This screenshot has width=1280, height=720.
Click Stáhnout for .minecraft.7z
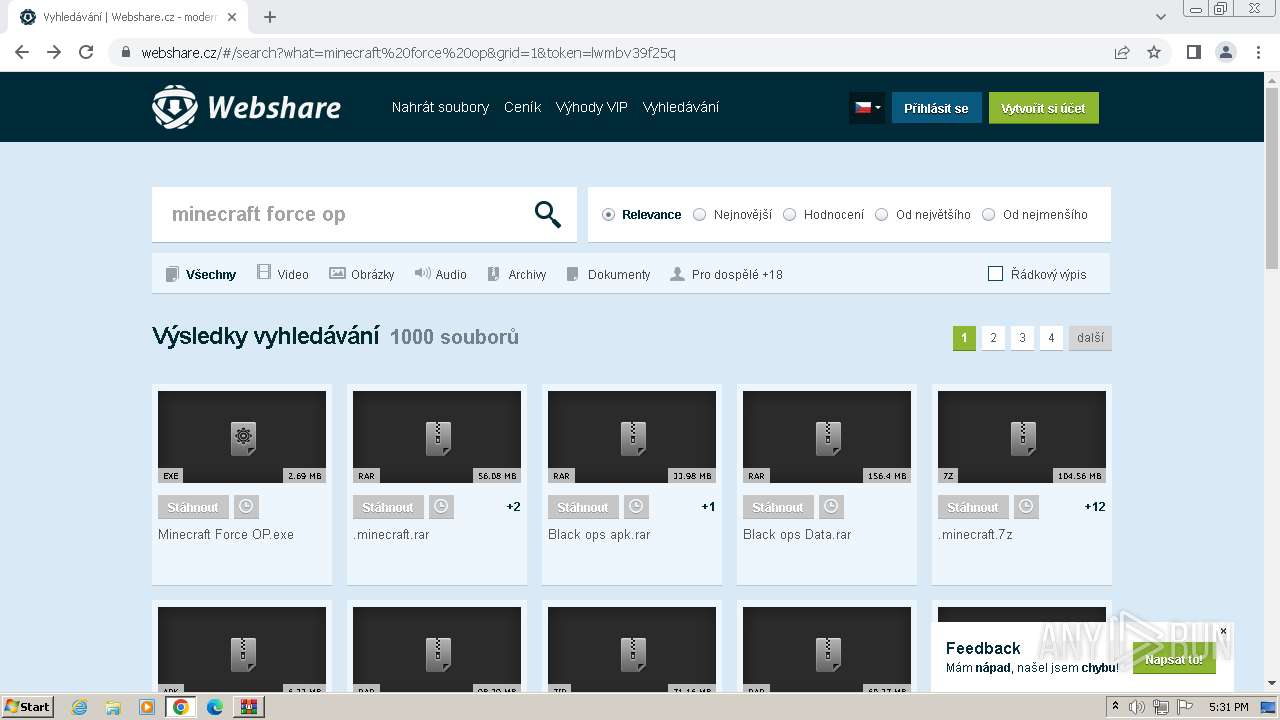point(973,507)
